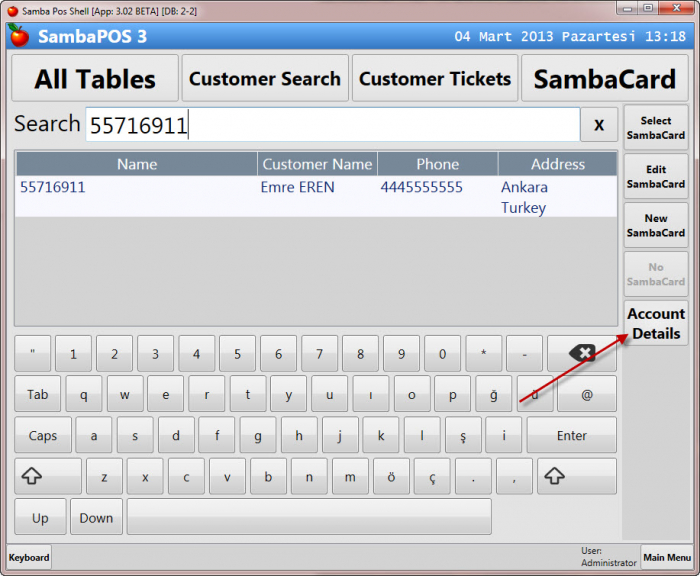The height and width of the screenshot is (576, 700).
Task: Sort results by the Phone column header
Action: pos(437,164)
